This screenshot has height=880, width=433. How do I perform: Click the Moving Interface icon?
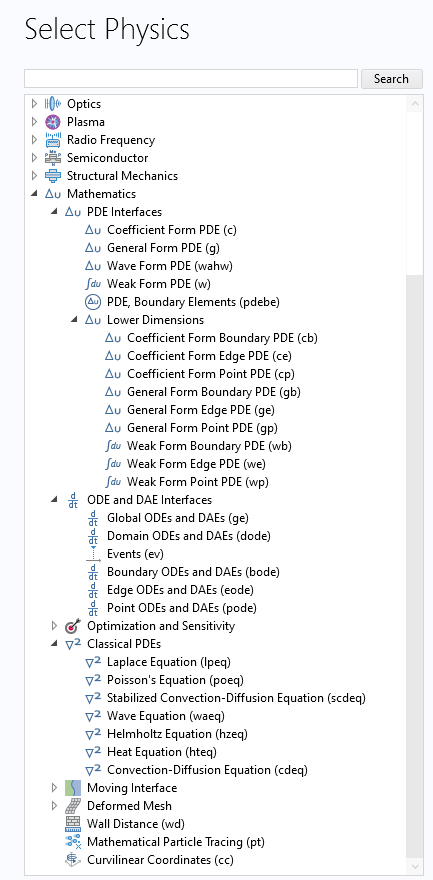pyautogui.click(x=73, y=787)
